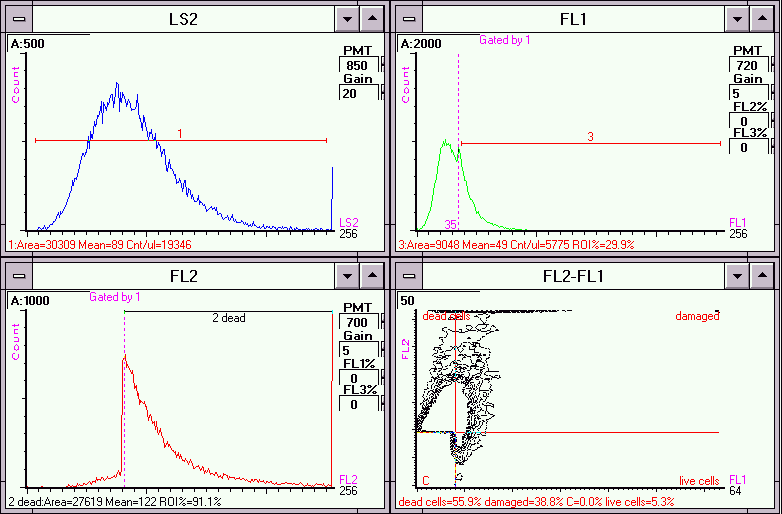Minimize the LS2 histogram window
Viewport: 782px width, 514px height.
[347, 18]
